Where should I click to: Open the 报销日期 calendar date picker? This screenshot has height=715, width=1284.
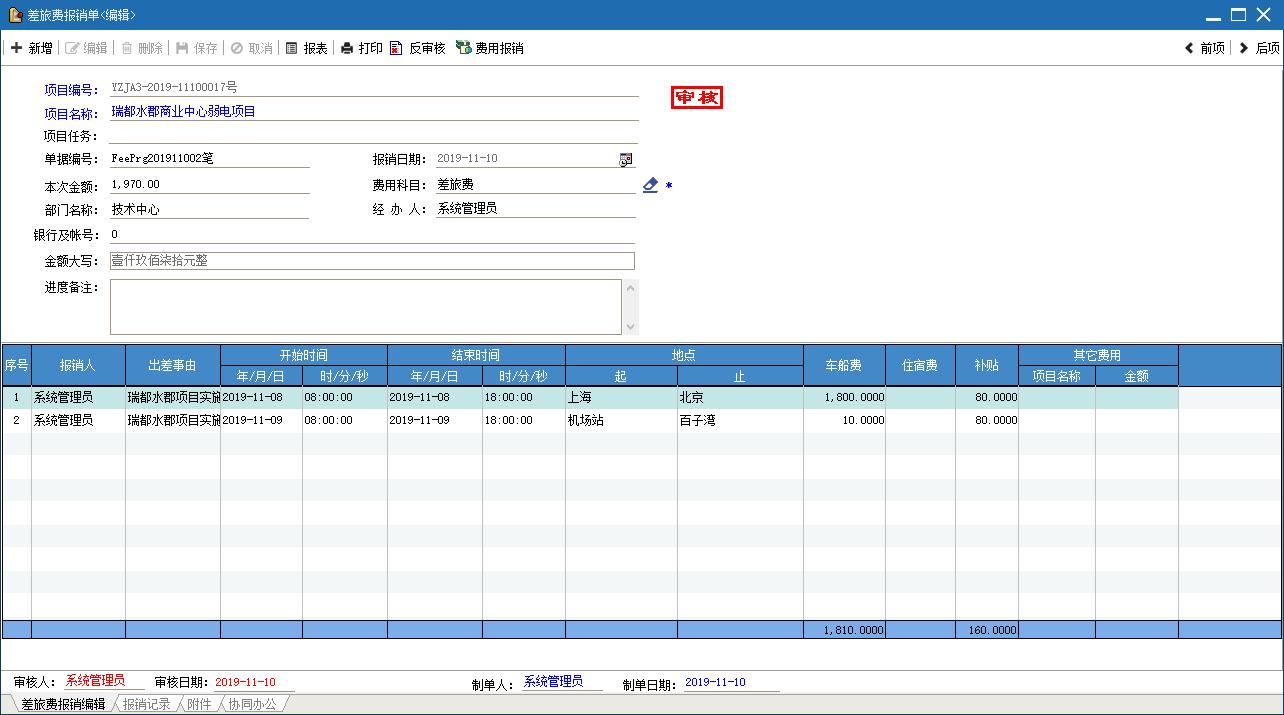pos(626,160)
